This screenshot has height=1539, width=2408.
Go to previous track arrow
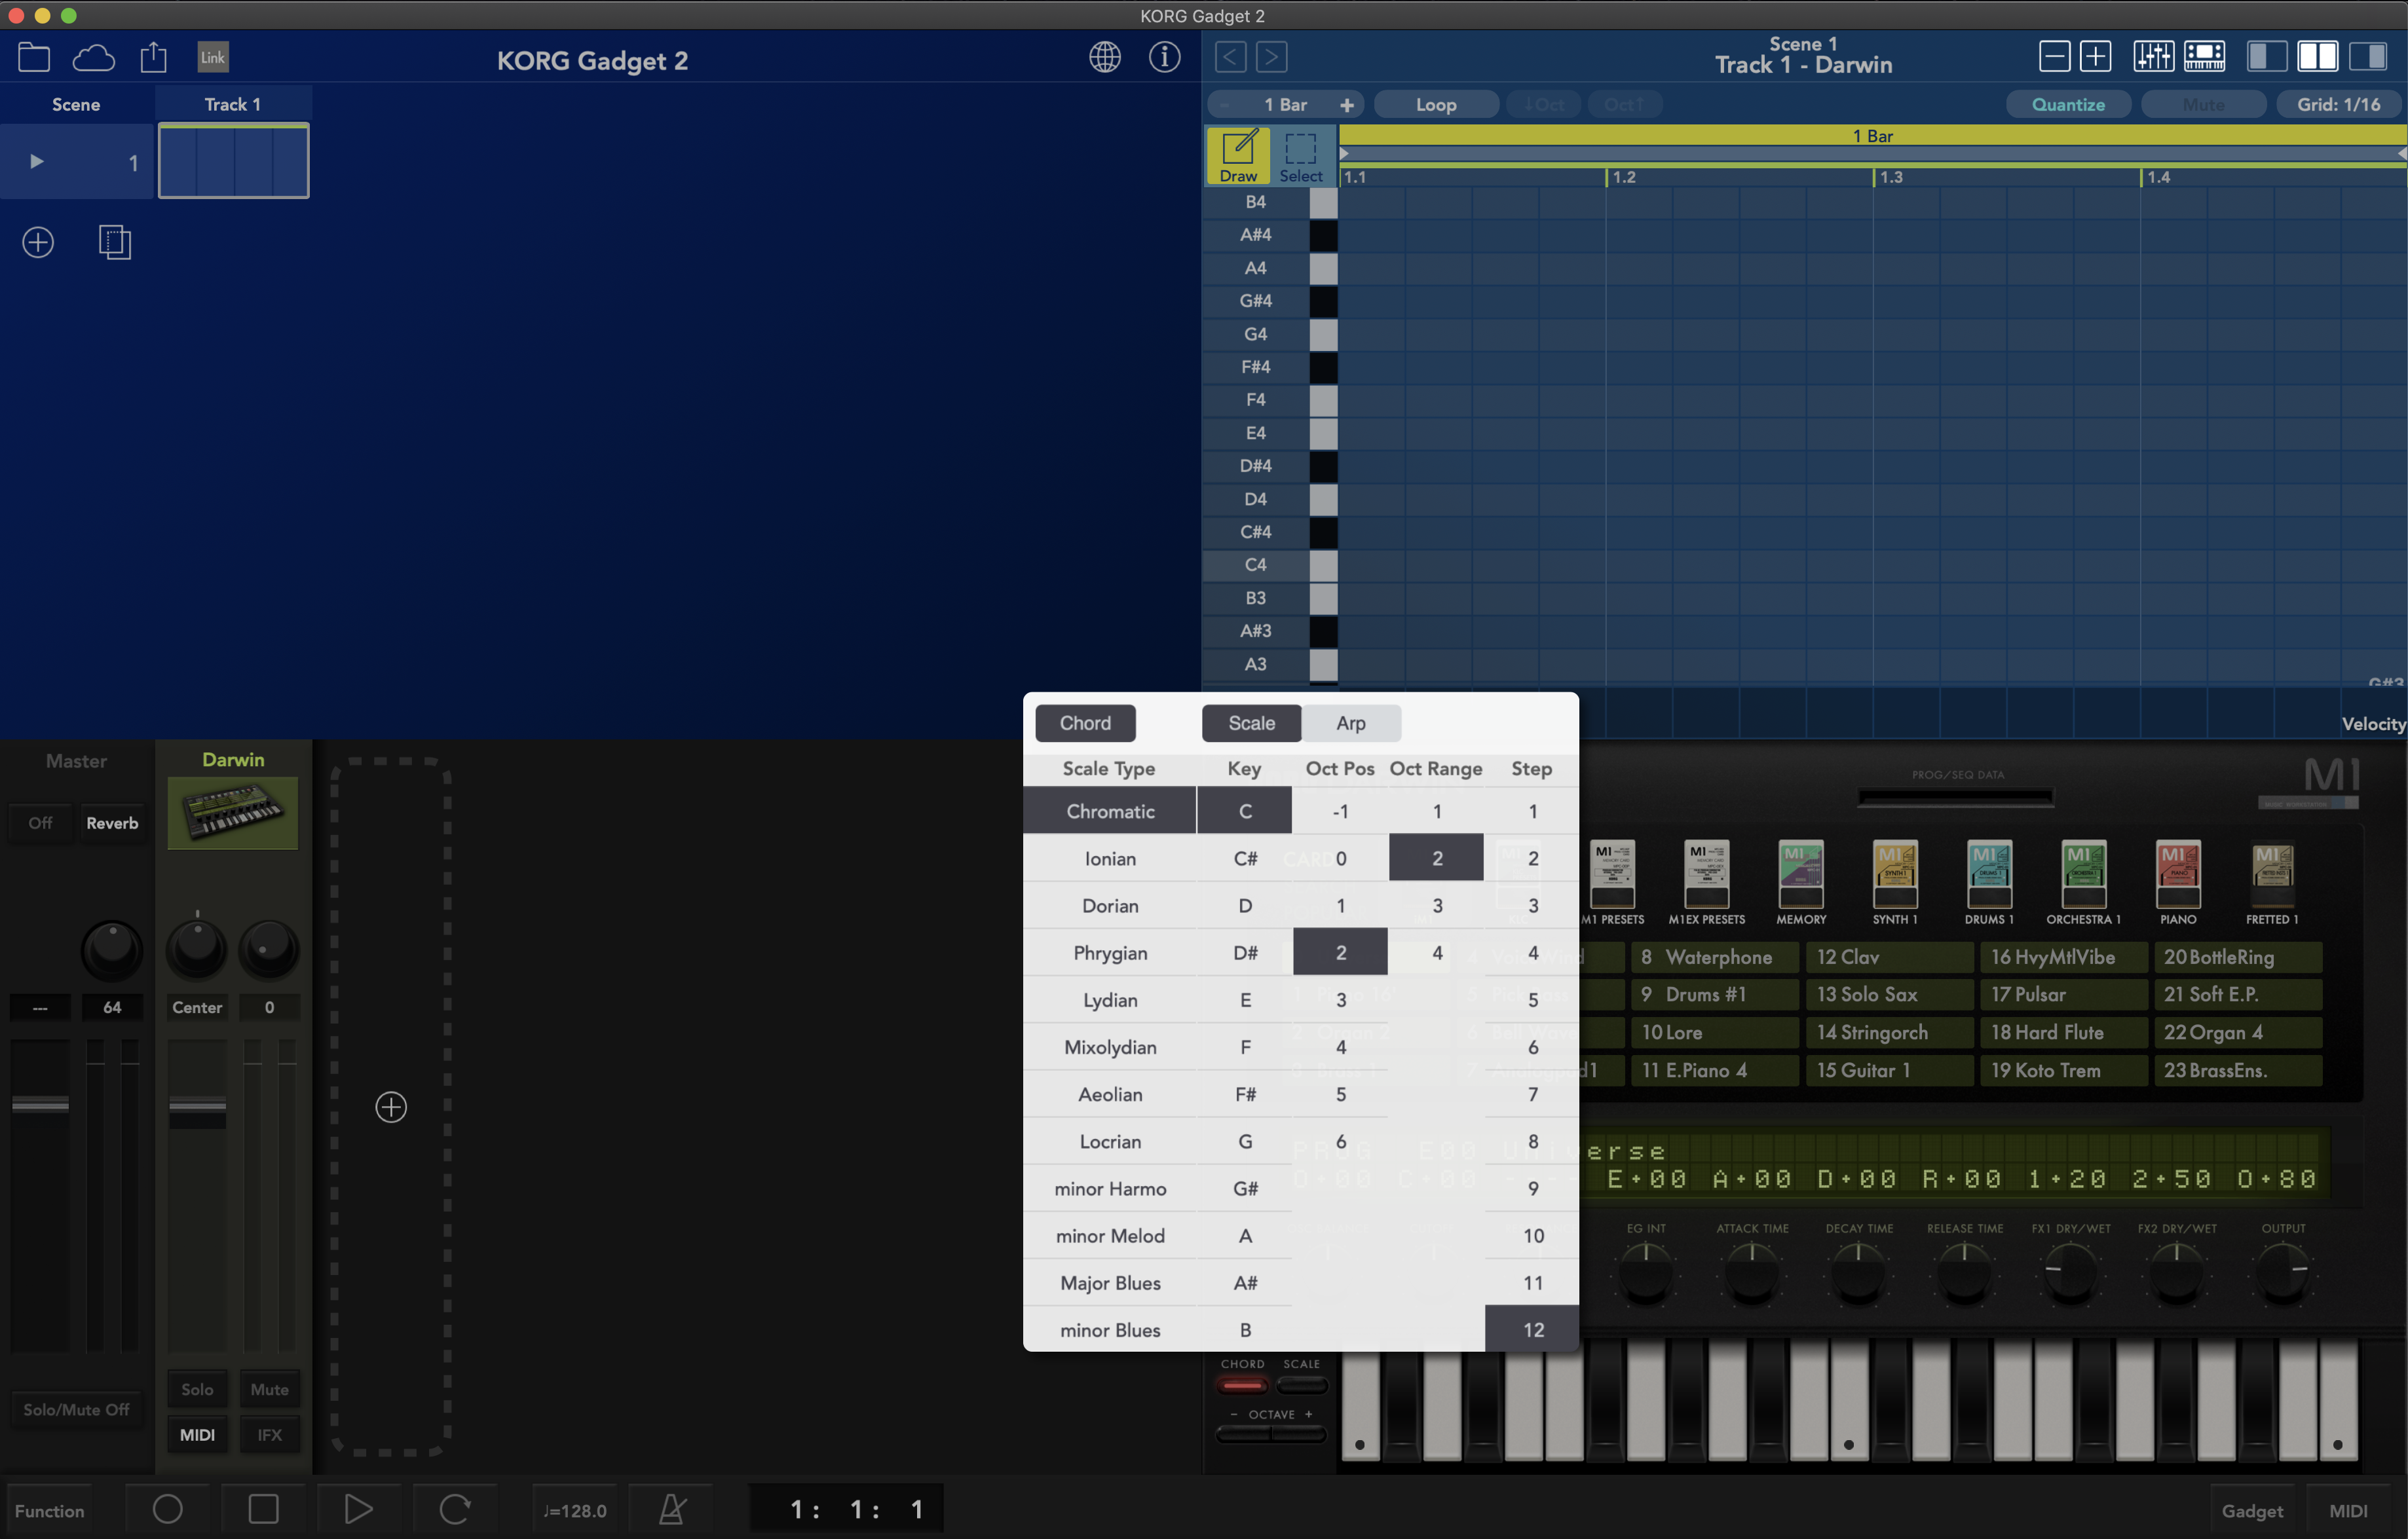tap(1230, 57)
